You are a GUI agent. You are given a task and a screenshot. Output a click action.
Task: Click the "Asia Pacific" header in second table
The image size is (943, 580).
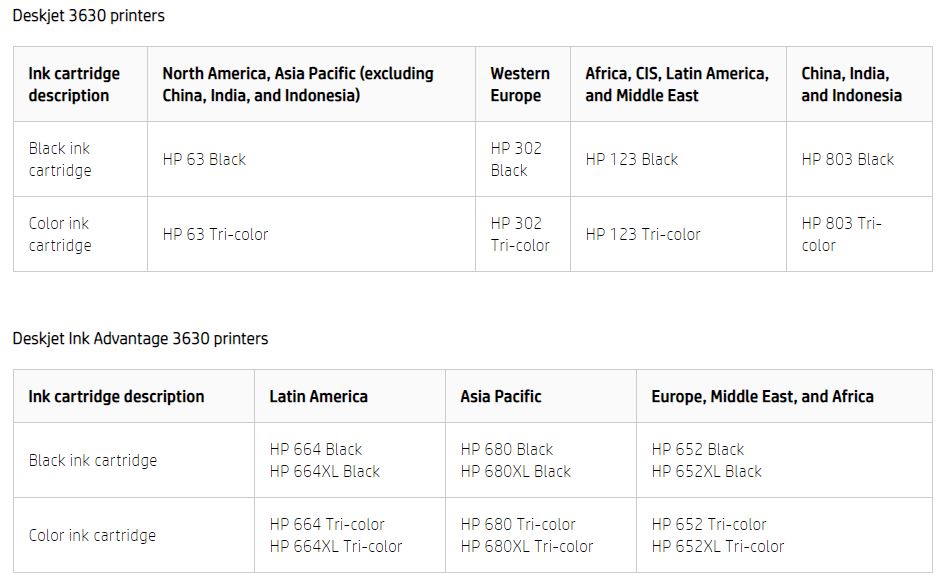[x=501, y=396]
